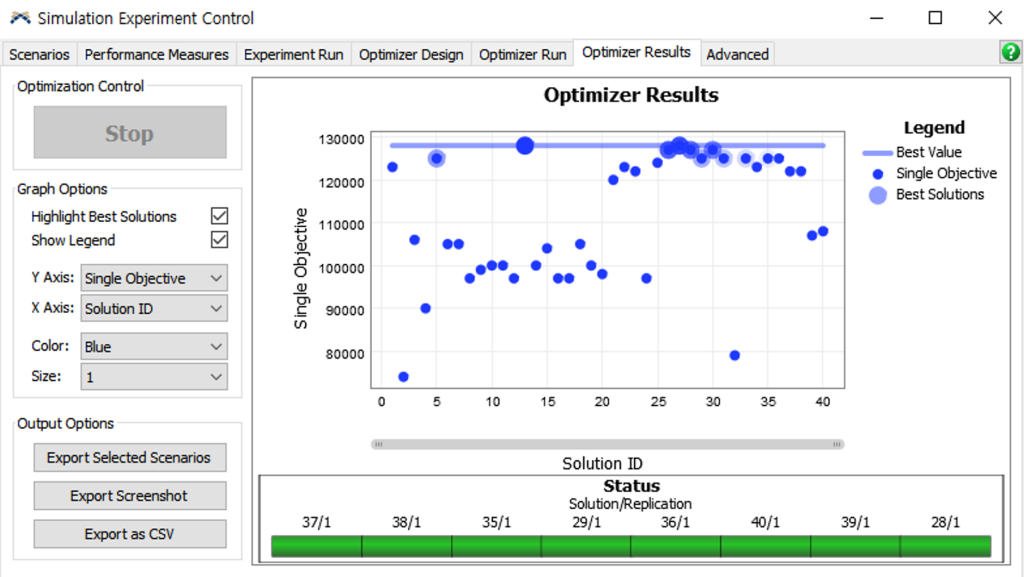Toggle the Highlight Best Solutions checkbox
The width and height of the screenshot is (1024, 577).
tap(219, 216)
